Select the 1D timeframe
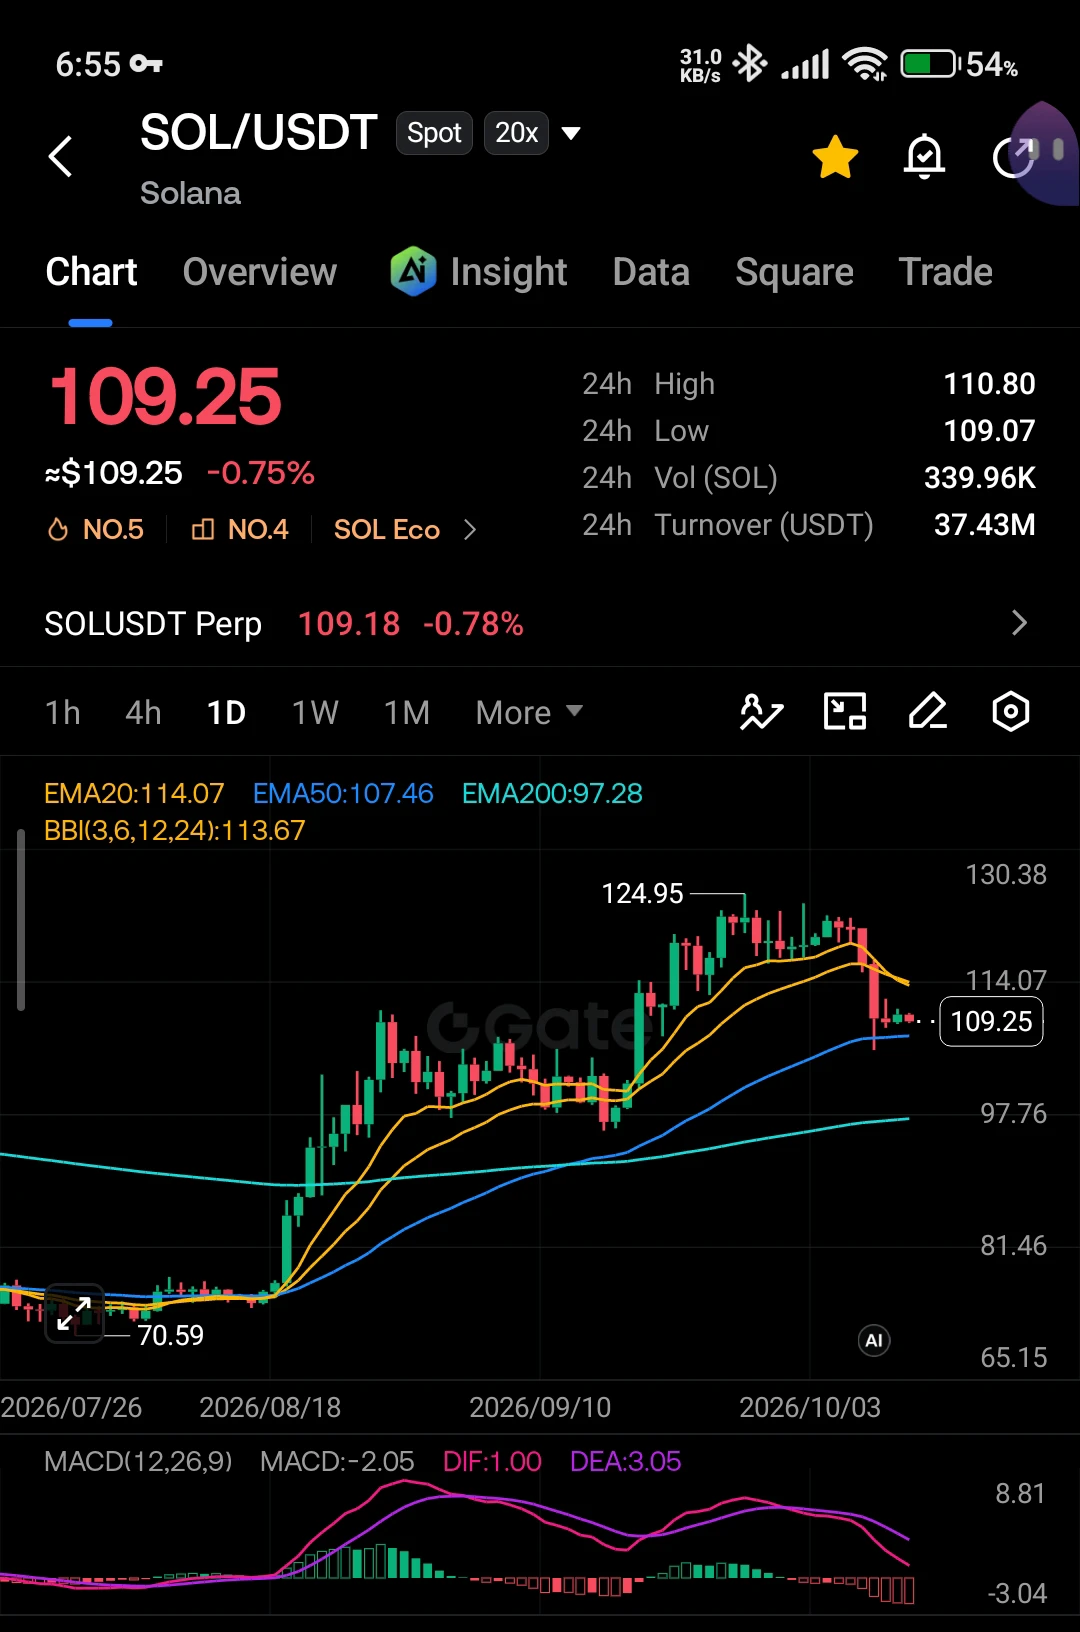Viewport: 1080px width, 1632px height. pyautogui.click(x=226, y=712)
